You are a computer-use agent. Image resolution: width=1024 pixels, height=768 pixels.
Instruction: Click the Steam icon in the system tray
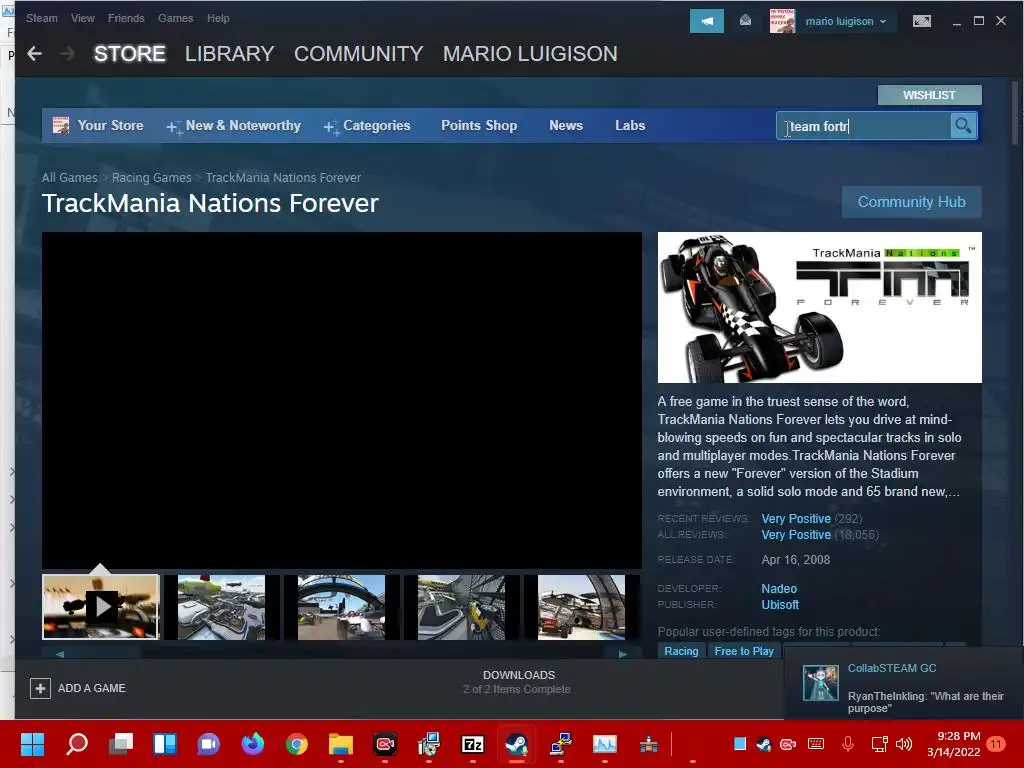click(x=763, y=744)
